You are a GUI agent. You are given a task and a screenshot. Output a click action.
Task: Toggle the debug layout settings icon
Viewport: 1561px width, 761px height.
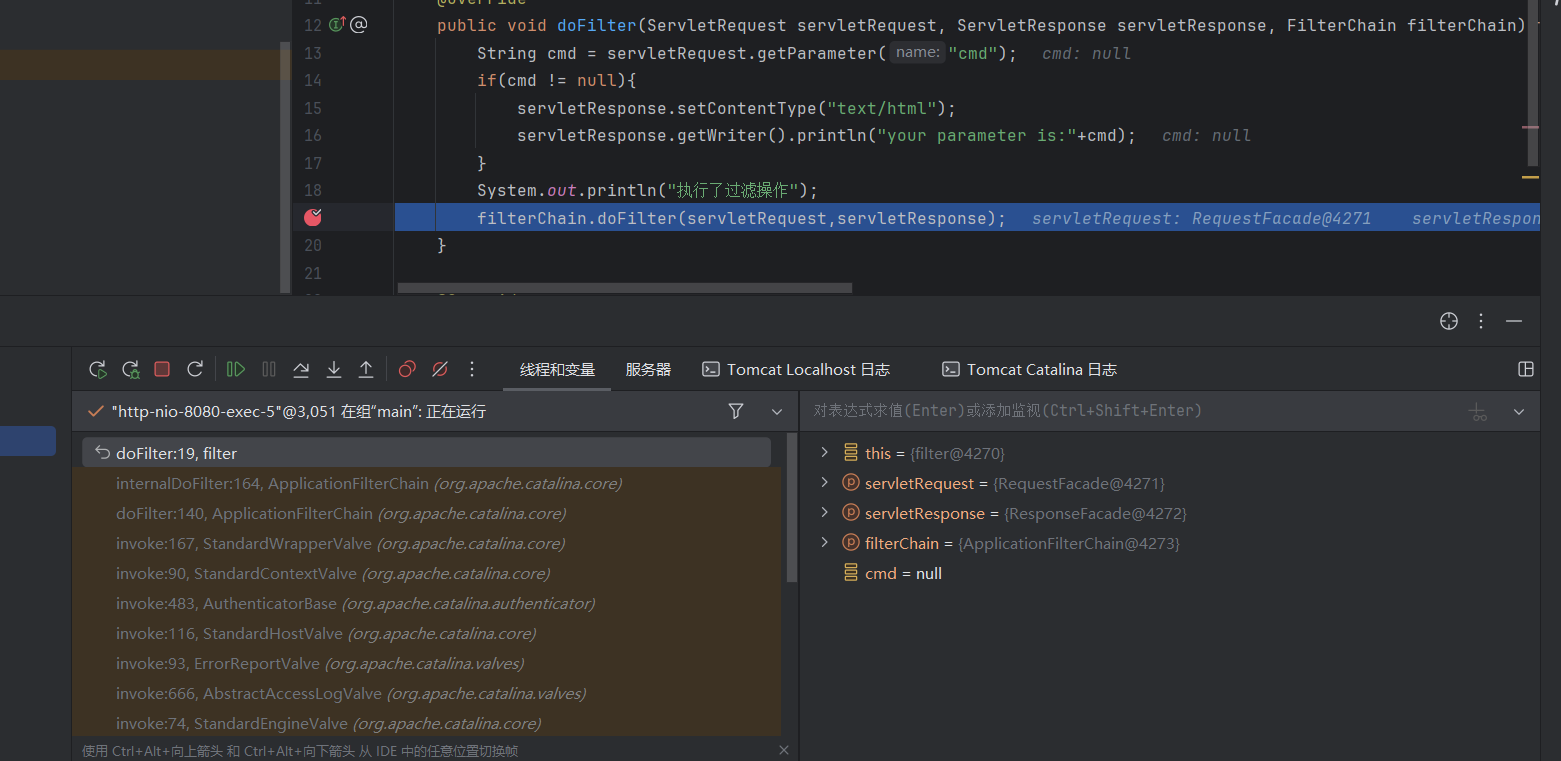tap(1525, 369)
